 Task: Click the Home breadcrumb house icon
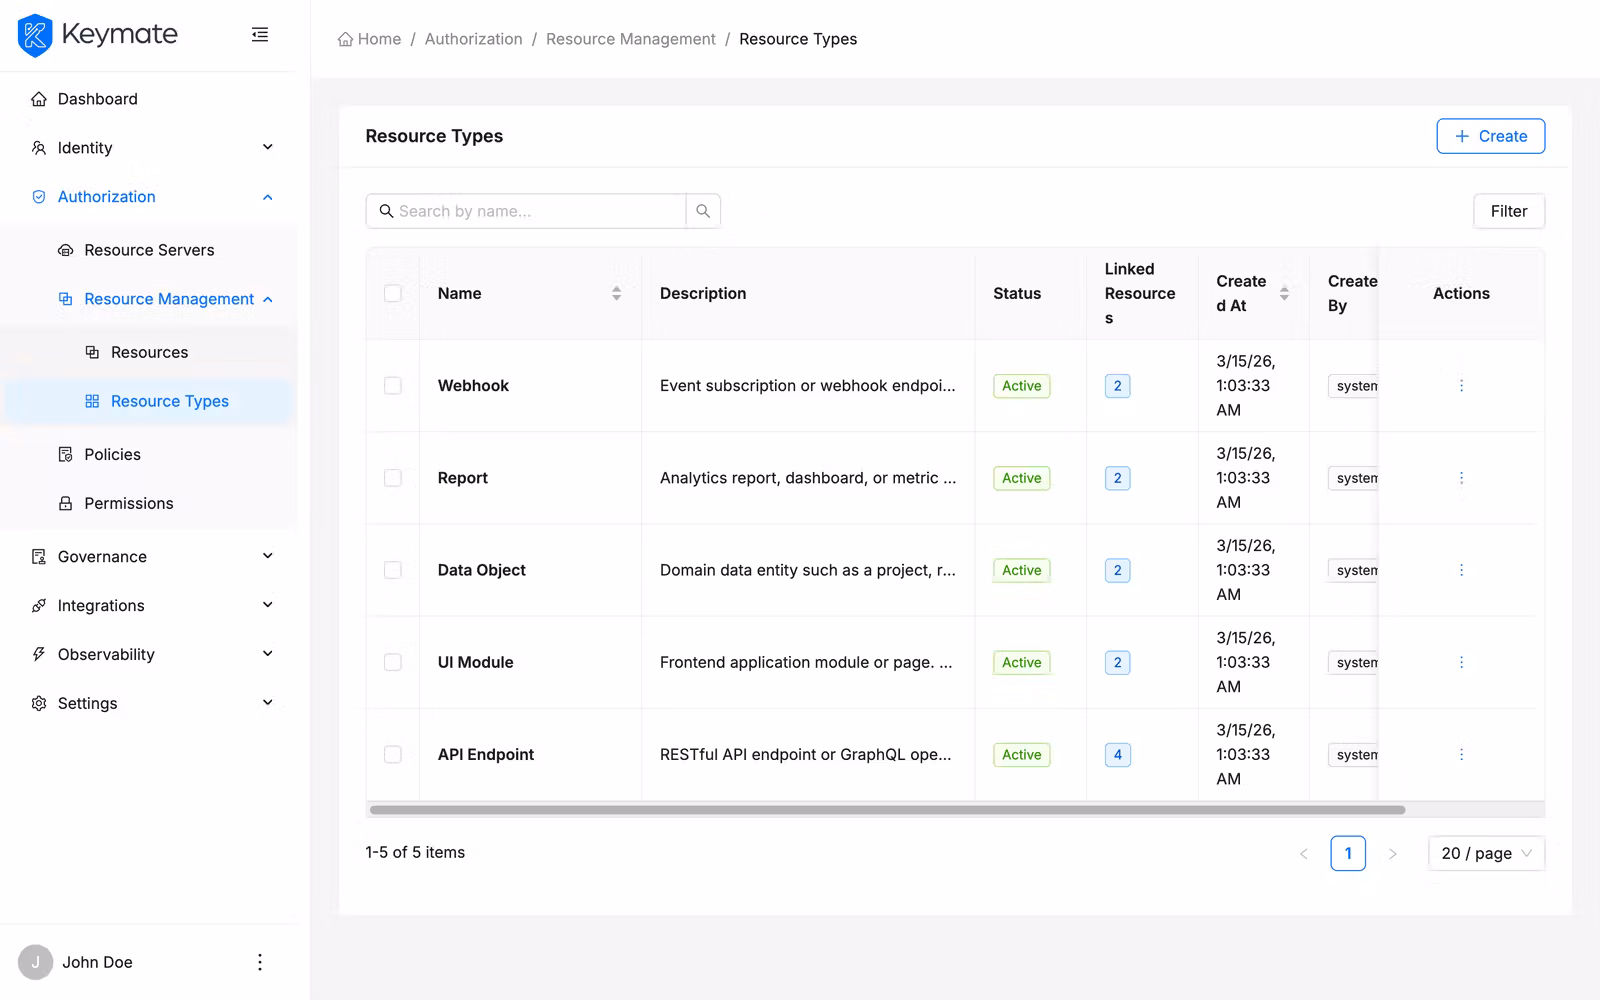tap(343, 38)
